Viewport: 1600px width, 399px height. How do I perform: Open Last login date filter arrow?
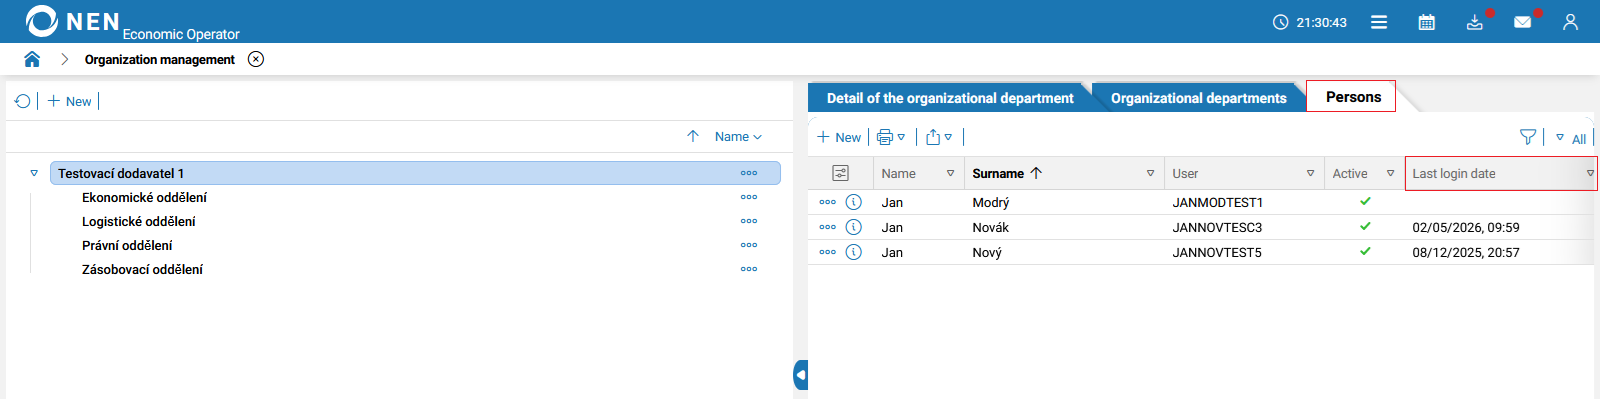[1590, 173]
